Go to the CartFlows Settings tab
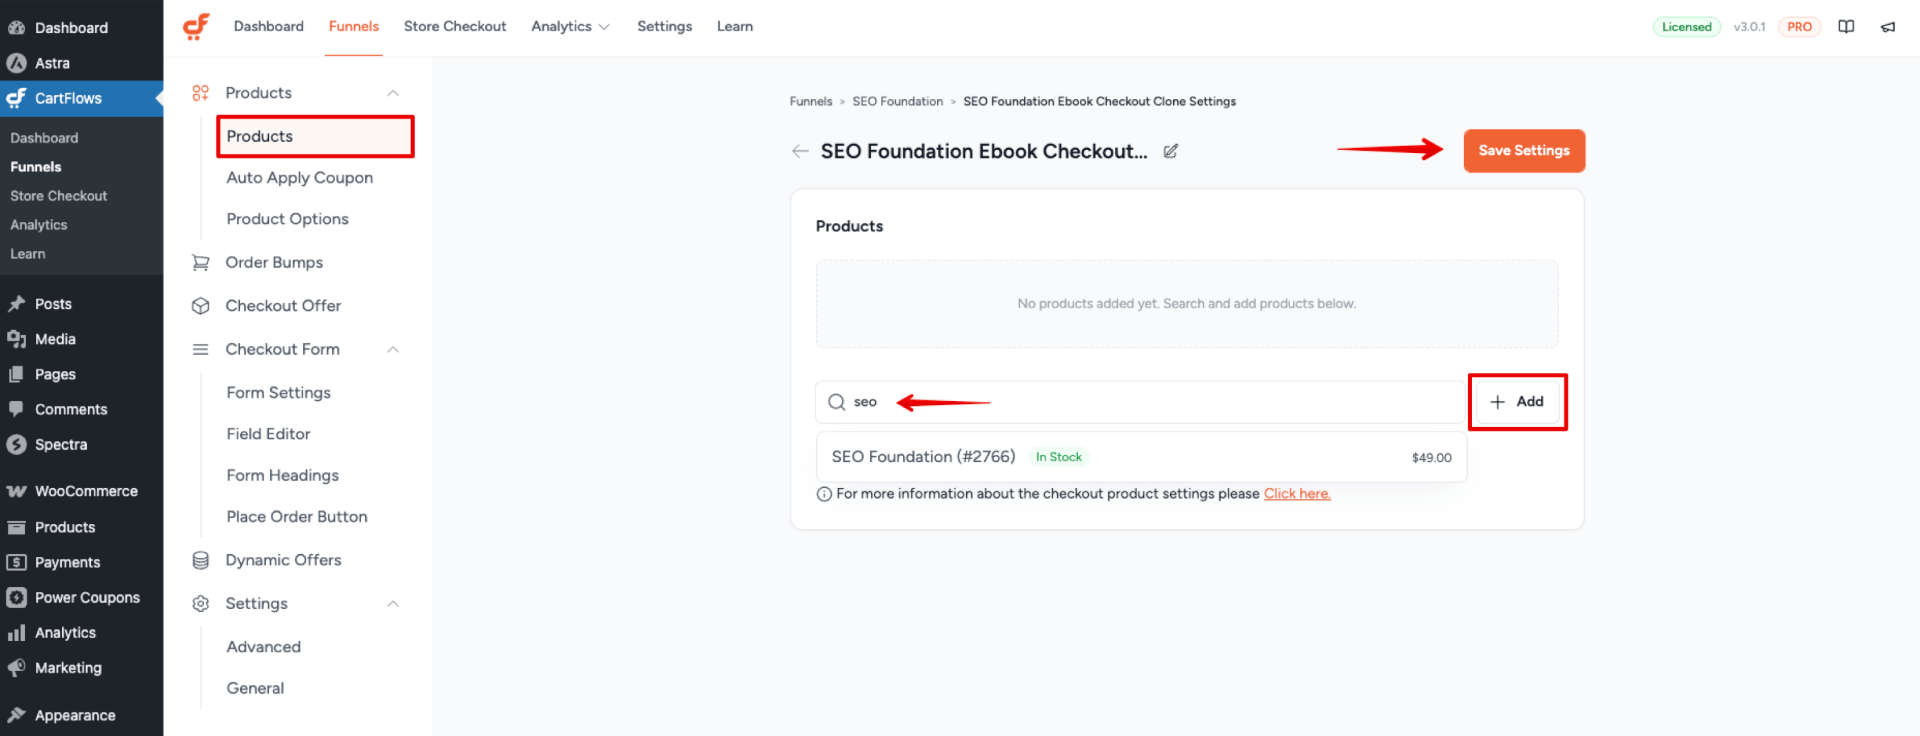This screenshot has height=736, width=1920. click(x=665, y=27)
